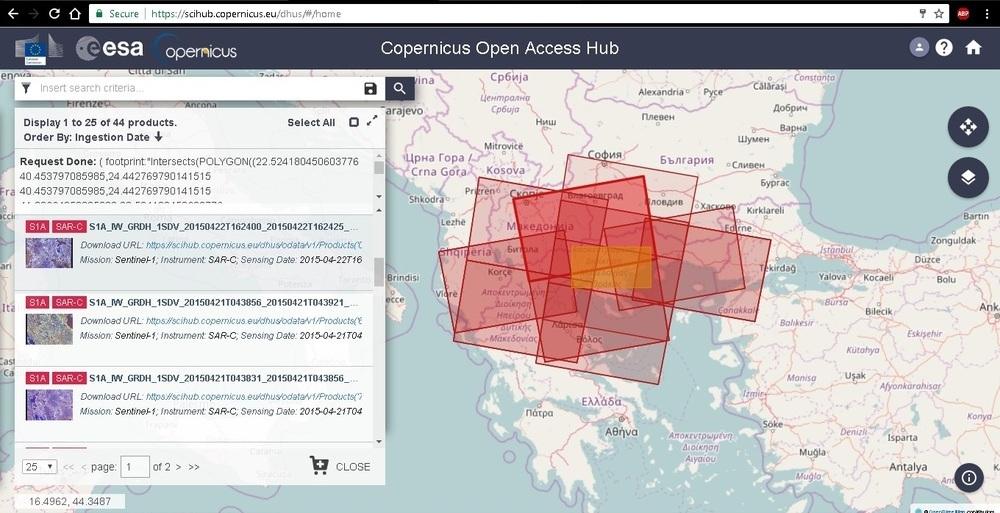This screenshot has height=513, width=1000.
Task: Click the Copernicus logo in the header
Action: tap(196, 49)
